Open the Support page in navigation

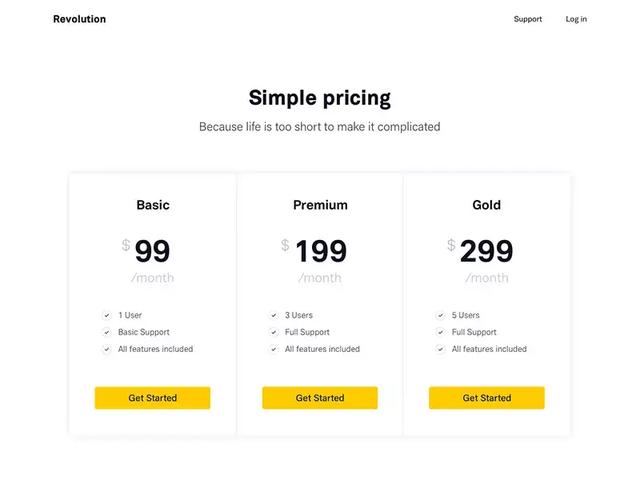click(528, 19)
